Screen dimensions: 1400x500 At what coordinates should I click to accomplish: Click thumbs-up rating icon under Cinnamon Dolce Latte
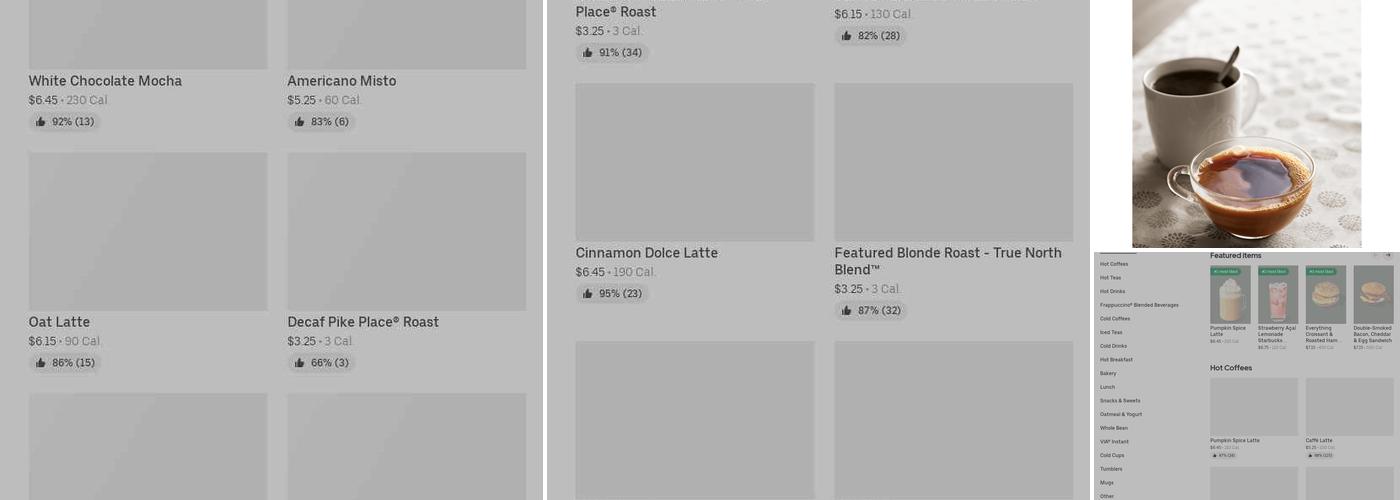[588, 294]
